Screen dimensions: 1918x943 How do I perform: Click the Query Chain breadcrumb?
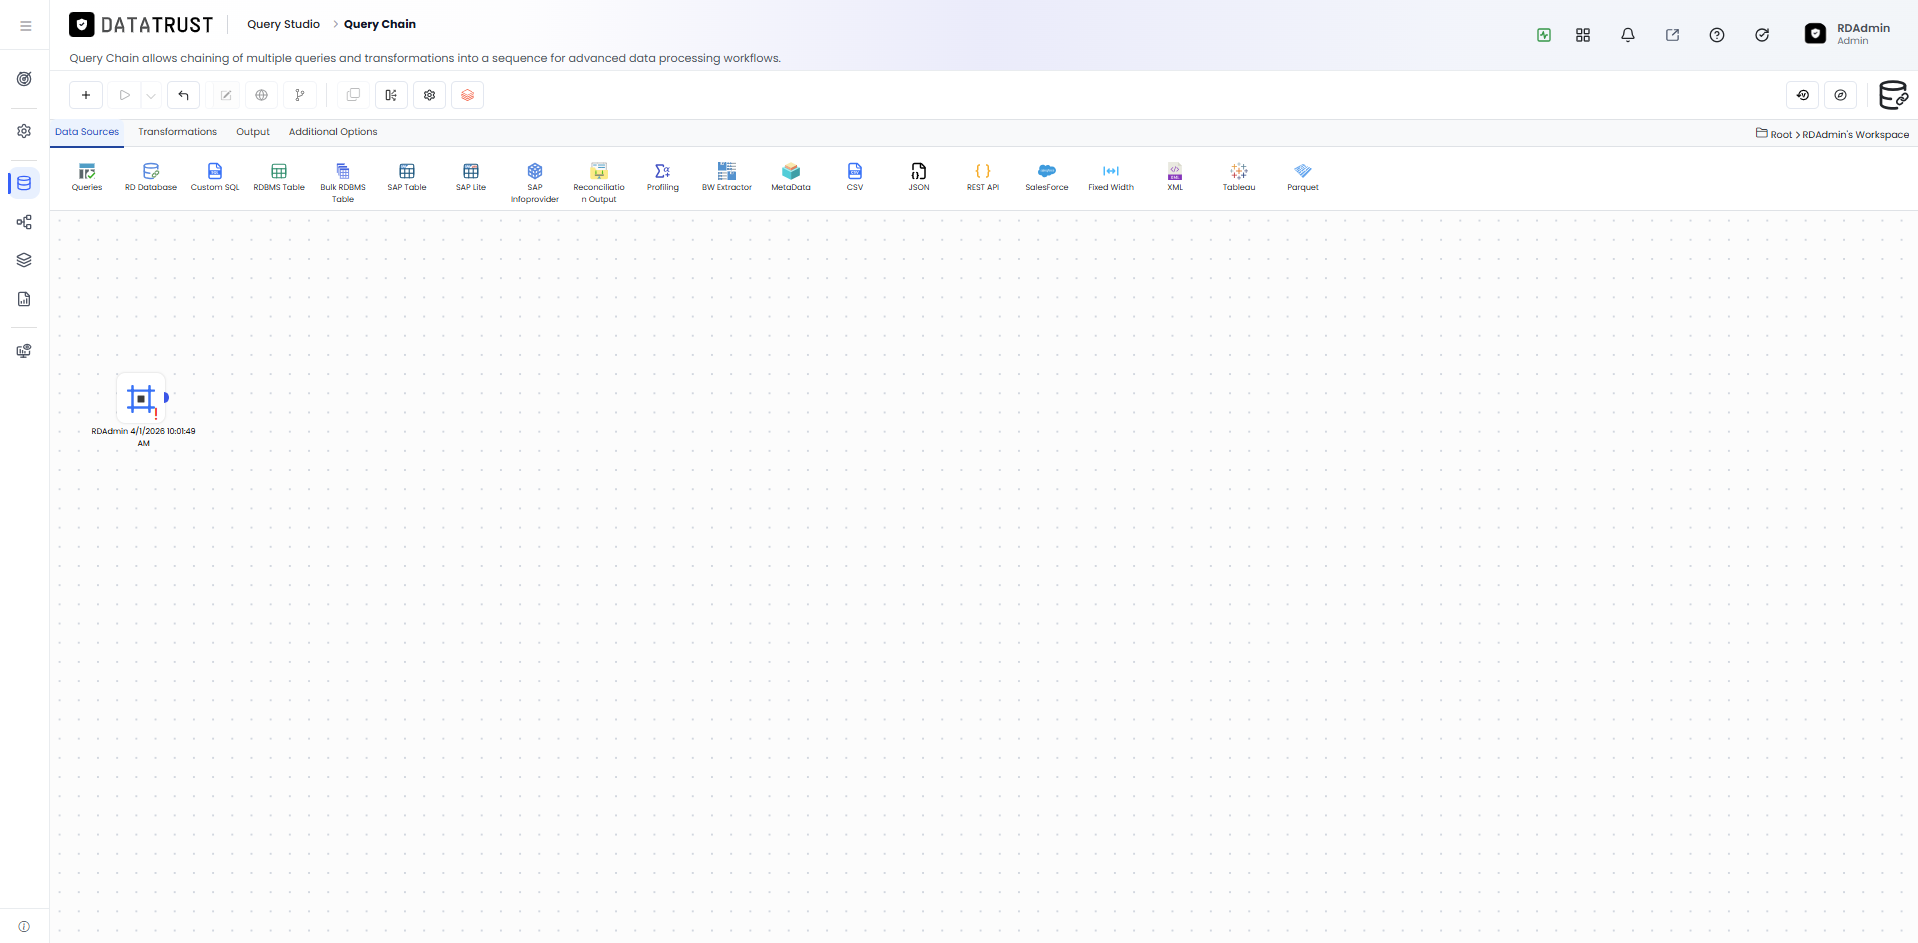point(380,24)
